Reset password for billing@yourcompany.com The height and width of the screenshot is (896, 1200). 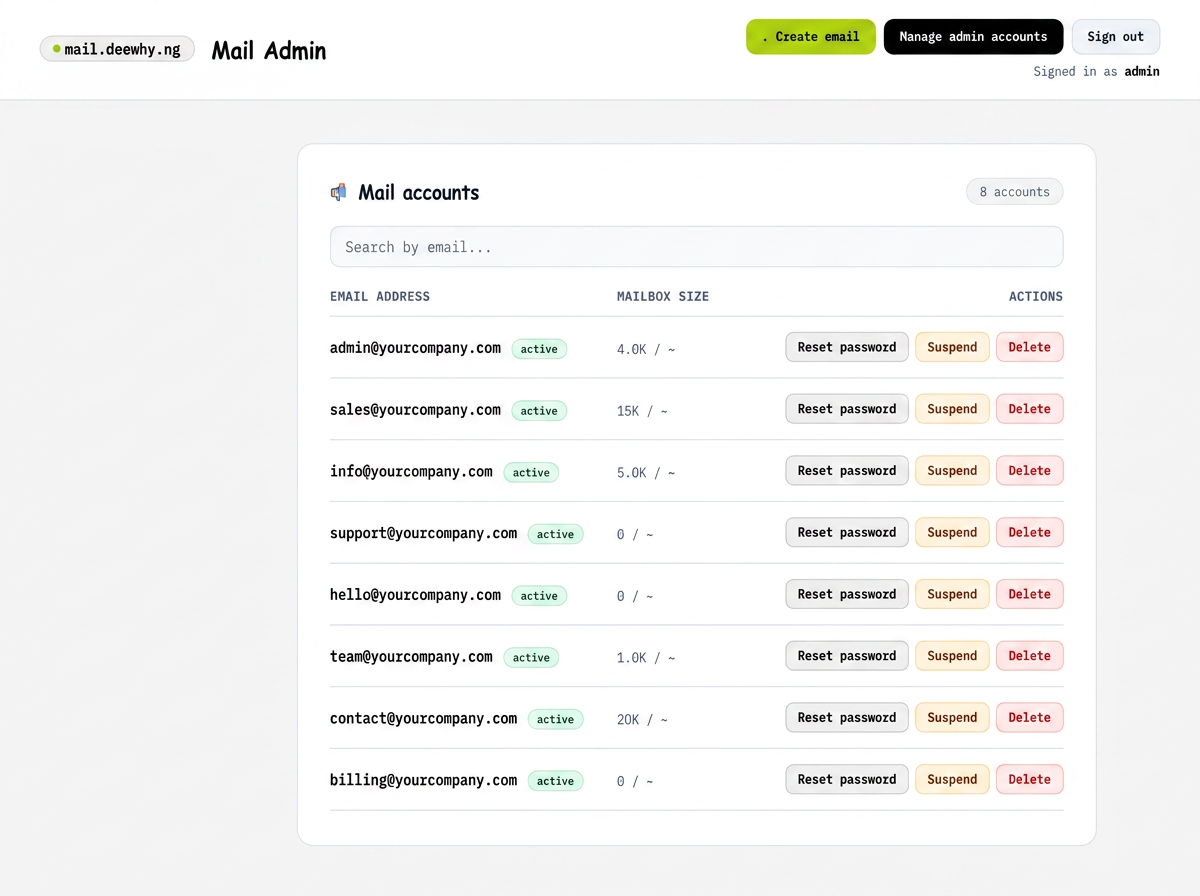click(847, 779)
